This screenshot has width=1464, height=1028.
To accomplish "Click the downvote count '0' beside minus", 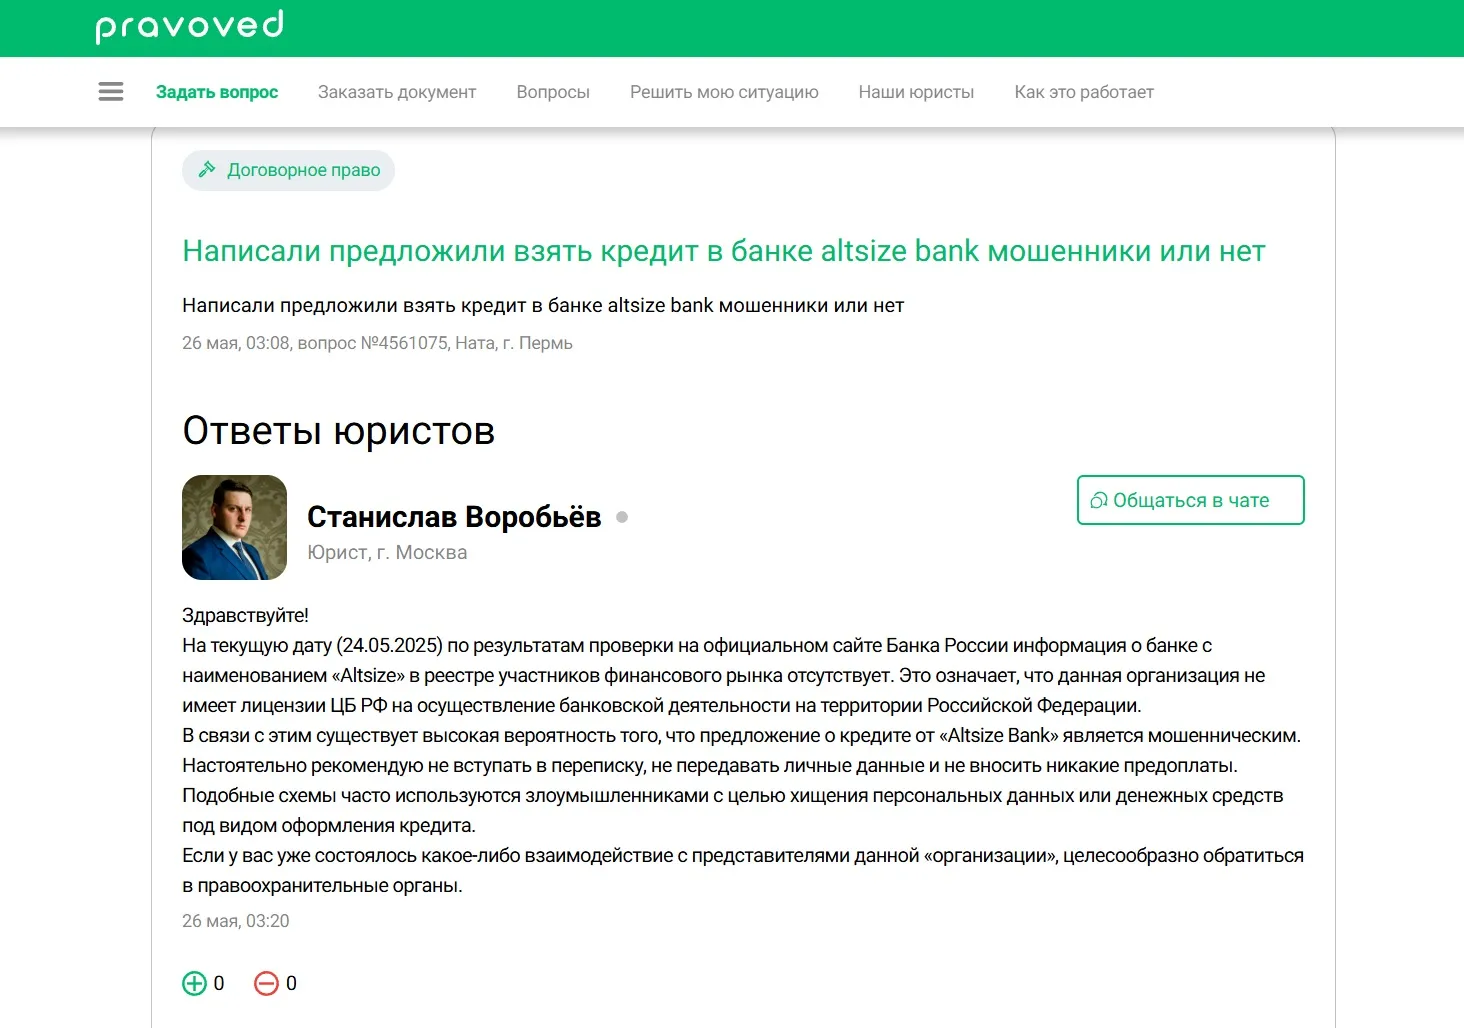I will [x=291, y=984].
